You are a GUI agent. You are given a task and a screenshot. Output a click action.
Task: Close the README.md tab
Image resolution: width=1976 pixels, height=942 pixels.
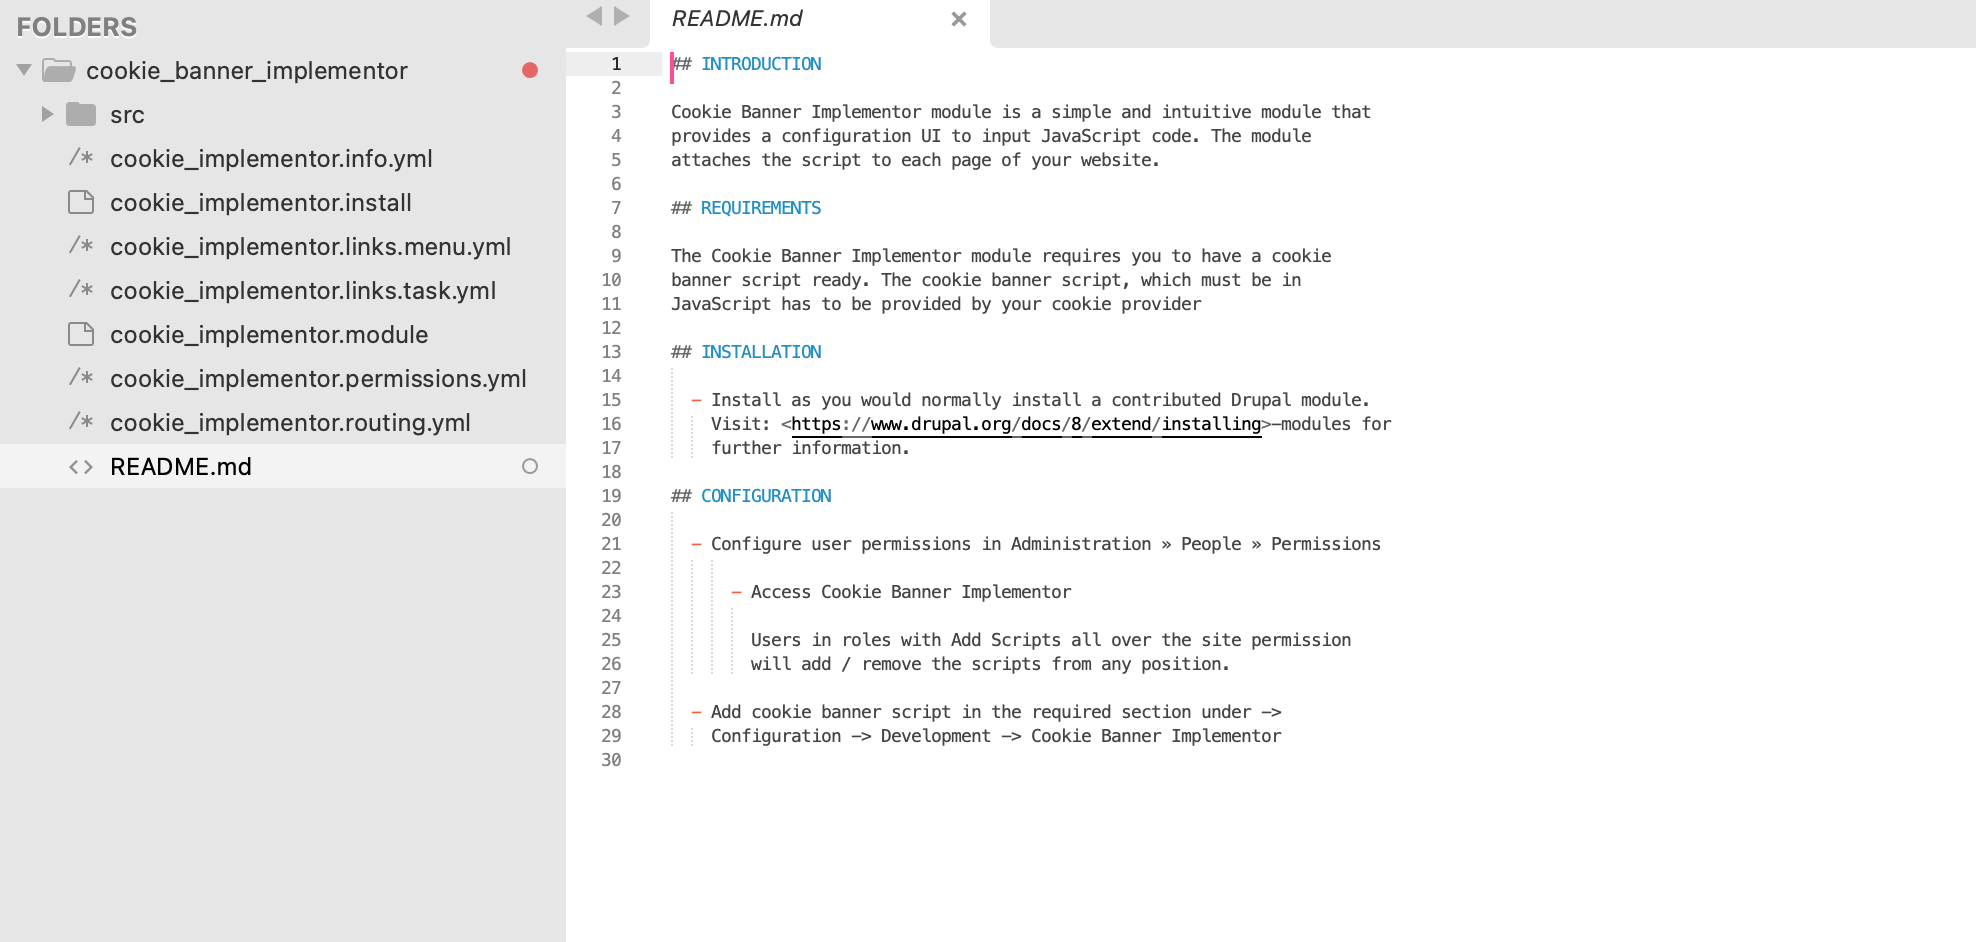coord(958,18)
